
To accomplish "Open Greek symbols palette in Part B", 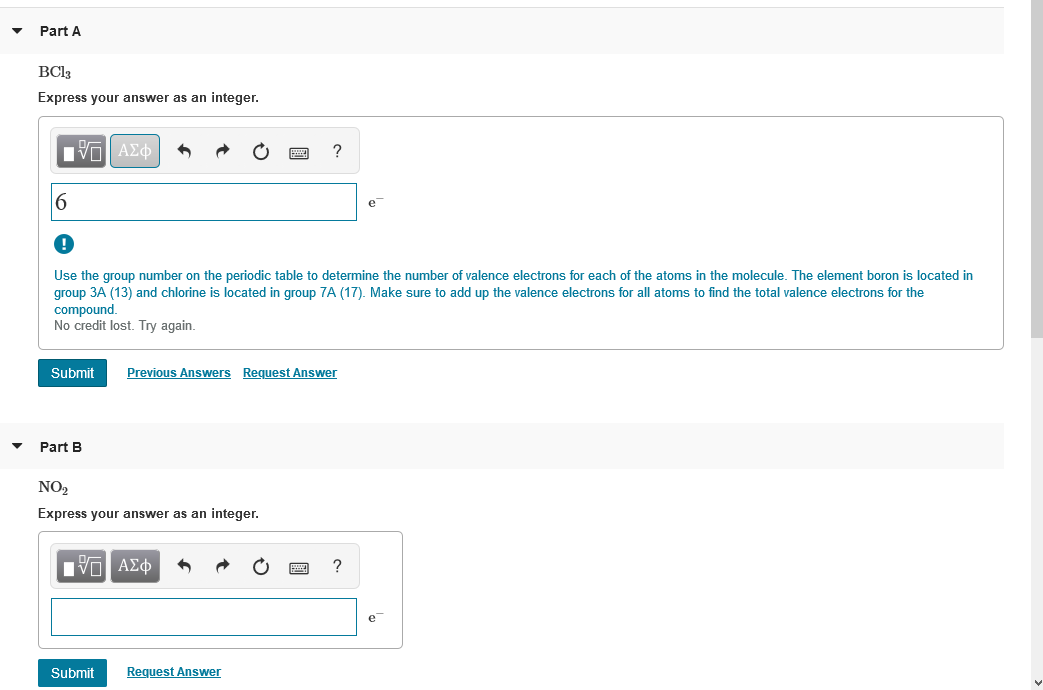I will pos(135,566).
